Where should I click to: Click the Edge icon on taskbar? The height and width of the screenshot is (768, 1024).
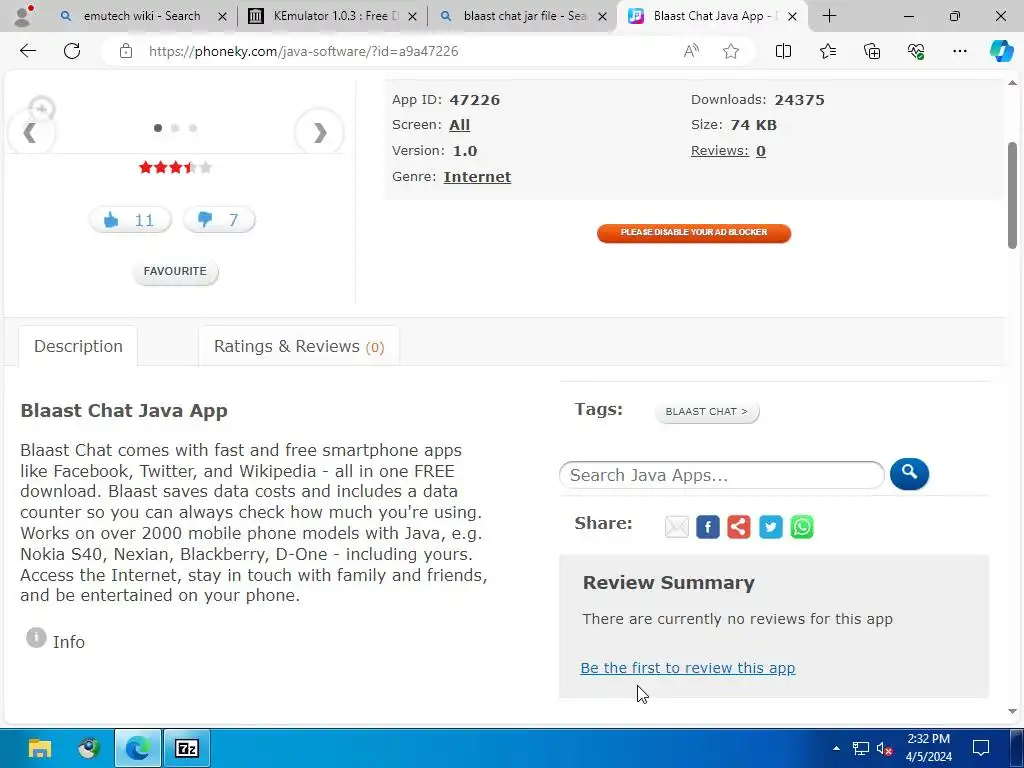(138, 748)
